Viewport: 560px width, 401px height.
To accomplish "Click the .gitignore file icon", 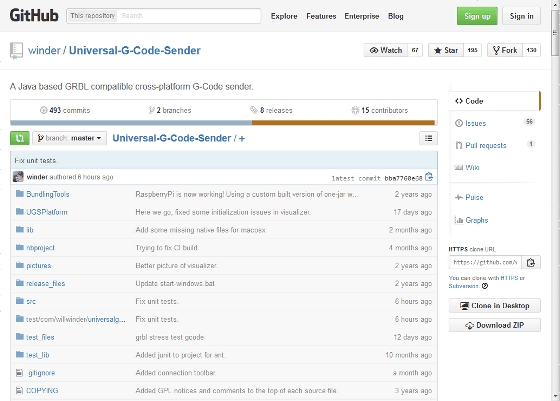I will pos(19,373).
